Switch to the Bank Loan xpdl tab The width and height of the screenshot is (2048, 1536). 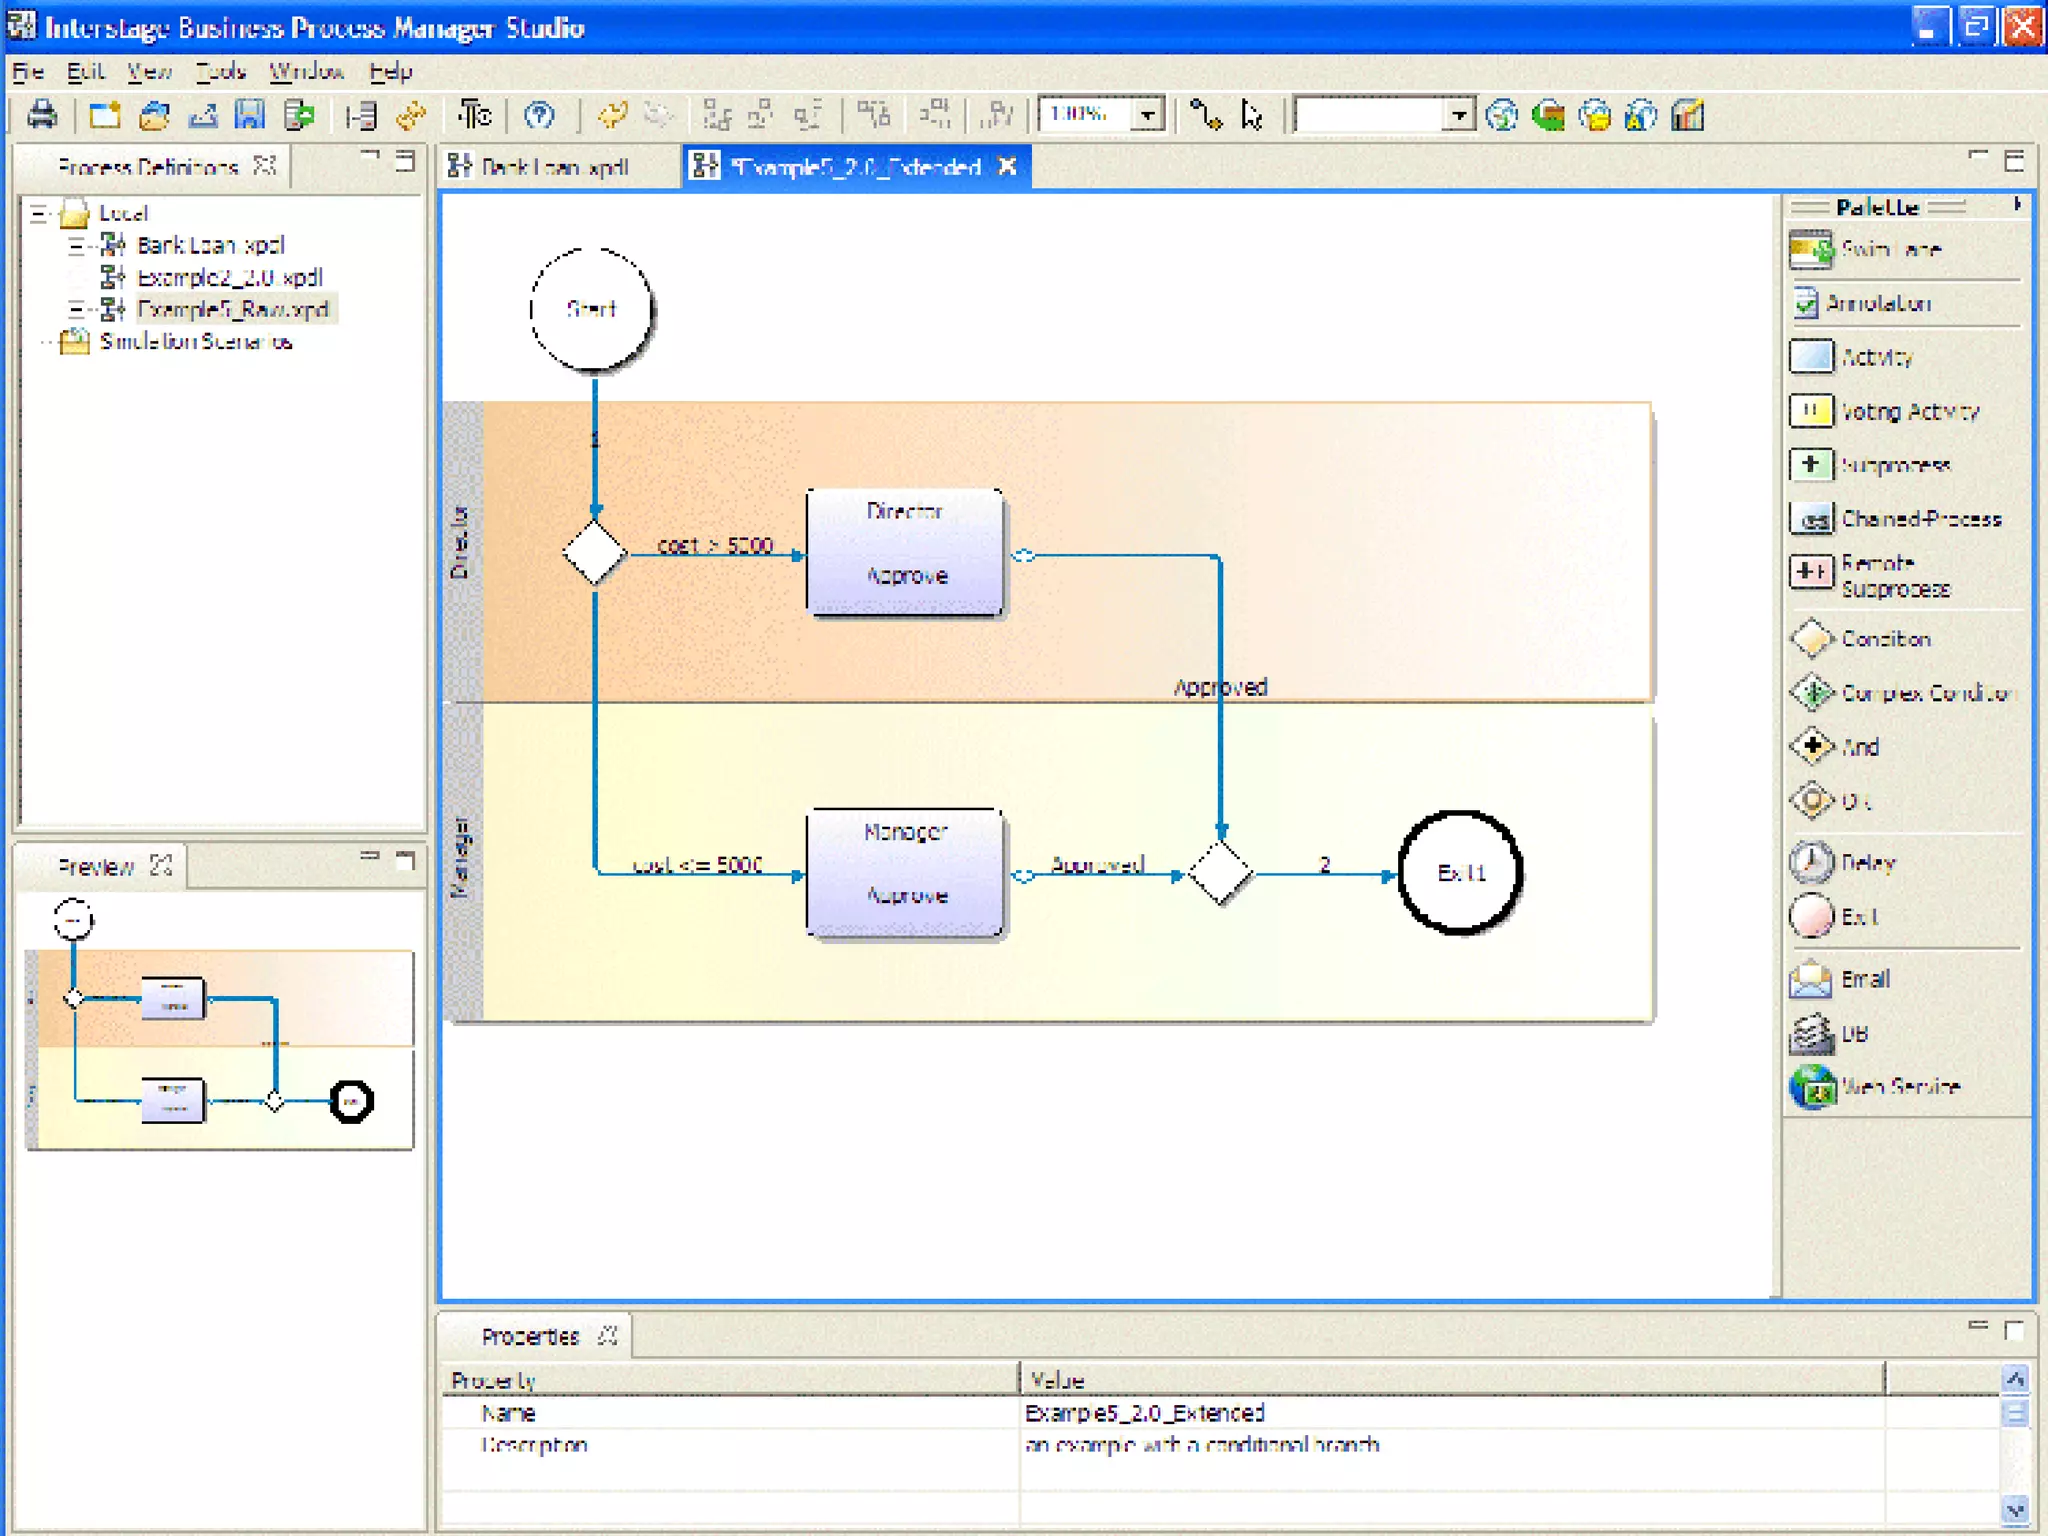553,167
